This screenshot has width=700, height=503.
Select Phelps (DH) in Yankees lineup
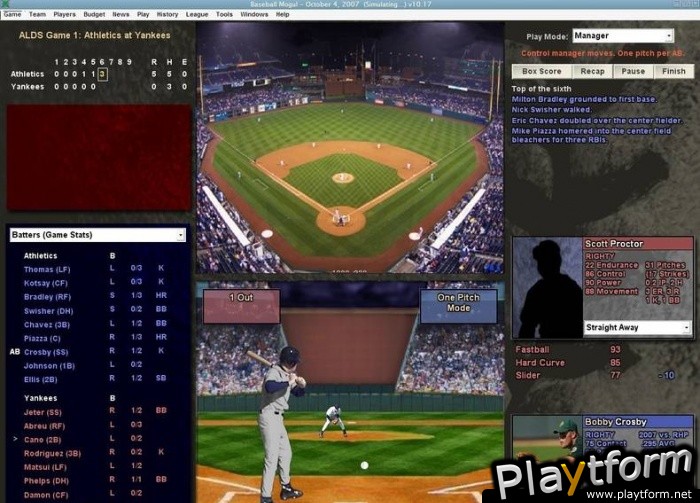click(46, 481)
